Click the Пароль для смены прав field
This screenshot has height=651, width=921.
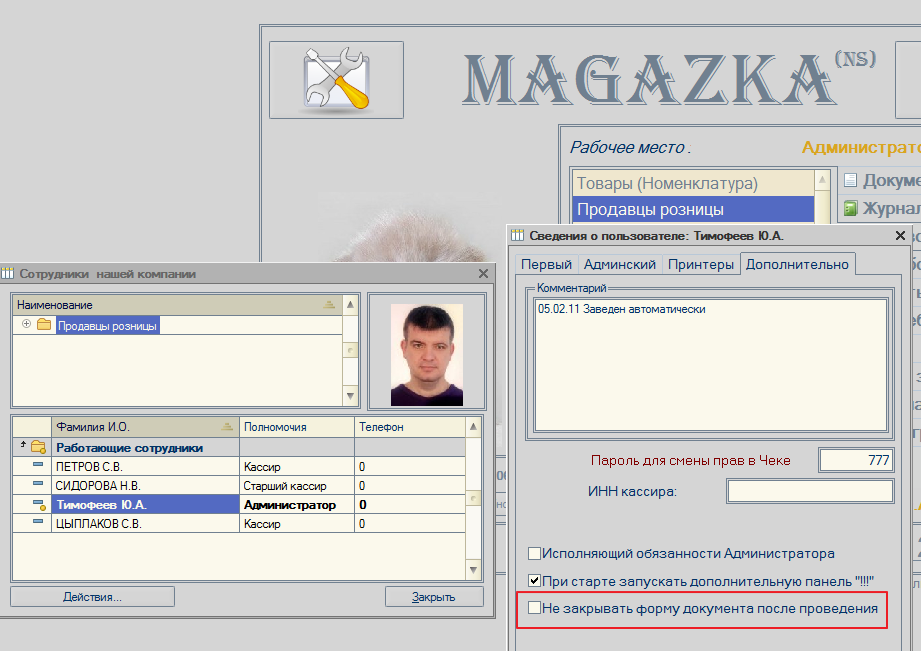(856, 460)
